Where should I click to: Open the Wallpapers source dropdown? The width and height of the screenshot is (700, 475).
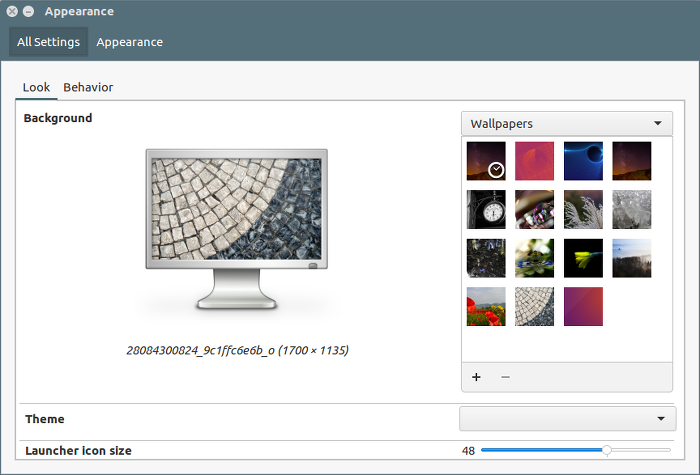[567, 124]
